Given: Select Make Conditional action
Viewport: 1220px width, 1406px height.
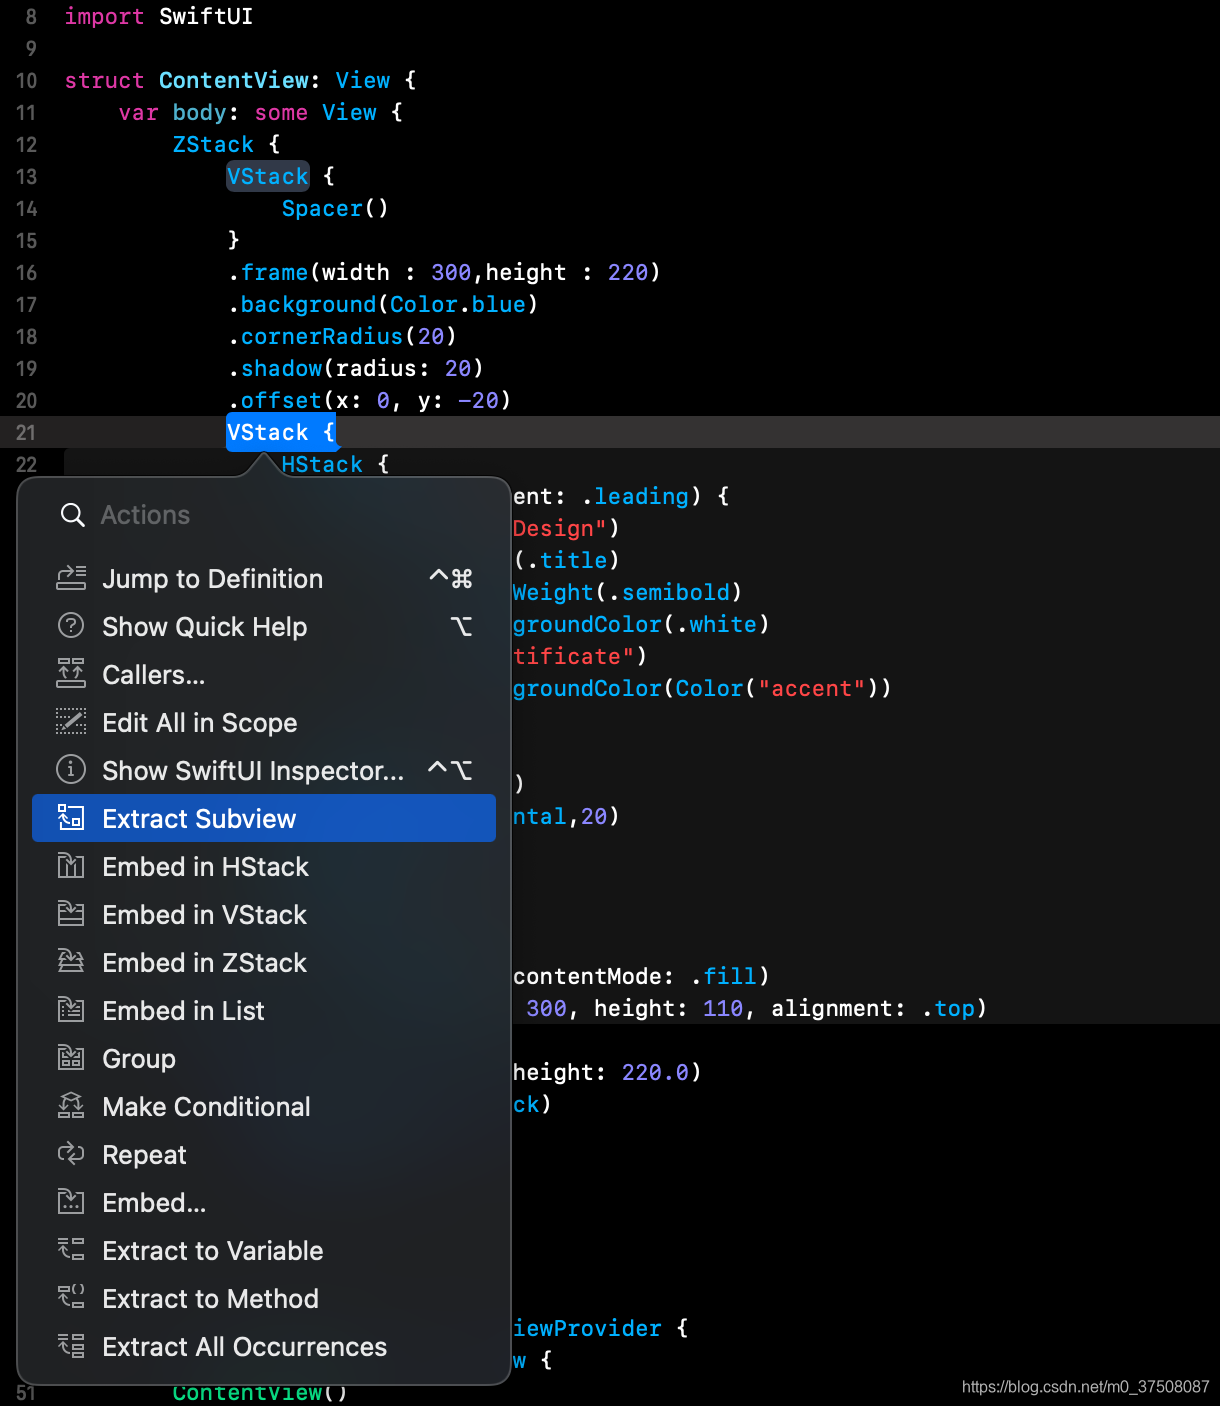Looking at the screenshot, I should [x=264, y=1106].
